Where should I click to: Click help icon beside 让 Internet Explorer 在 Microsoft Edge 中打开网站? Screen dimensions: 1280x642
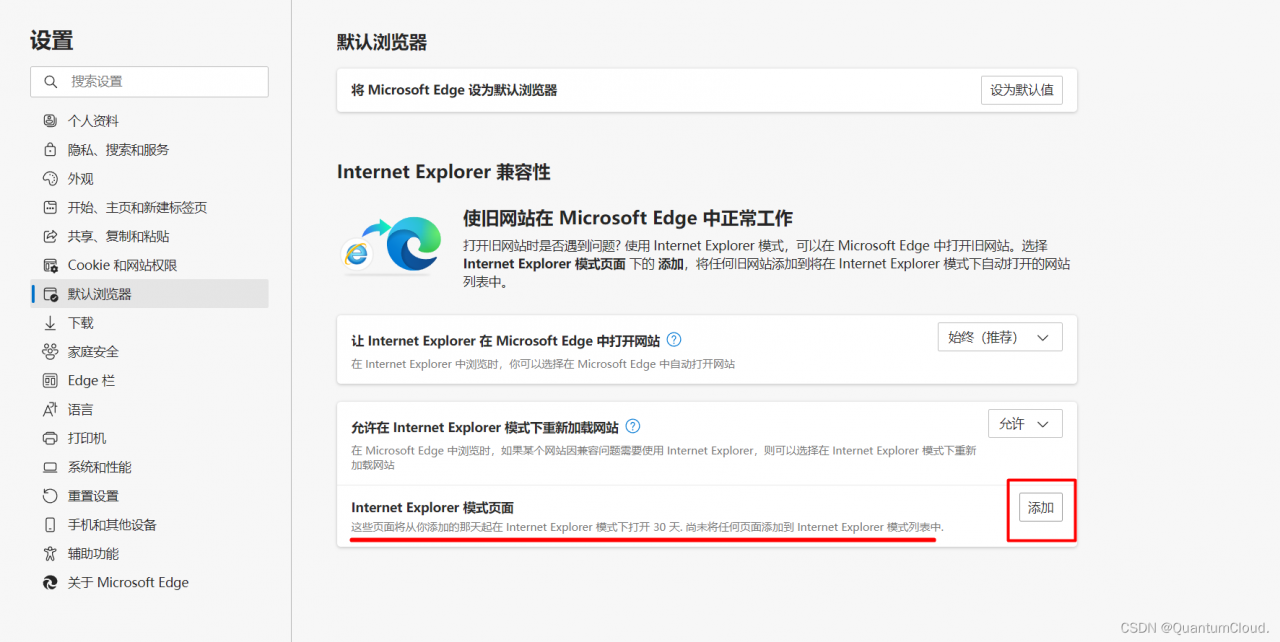[674, 340]
